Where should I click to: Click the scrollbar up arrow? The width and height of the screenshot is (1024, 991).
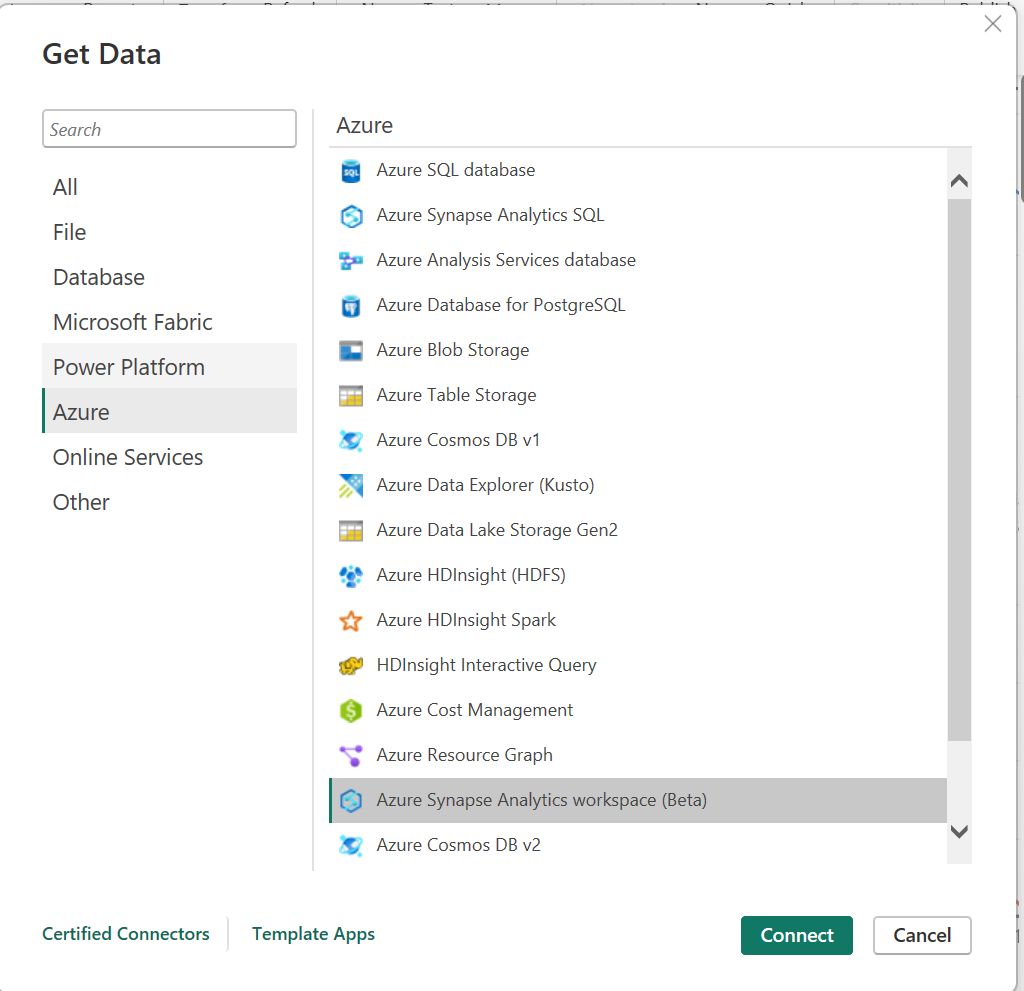[x=959, y=180]
